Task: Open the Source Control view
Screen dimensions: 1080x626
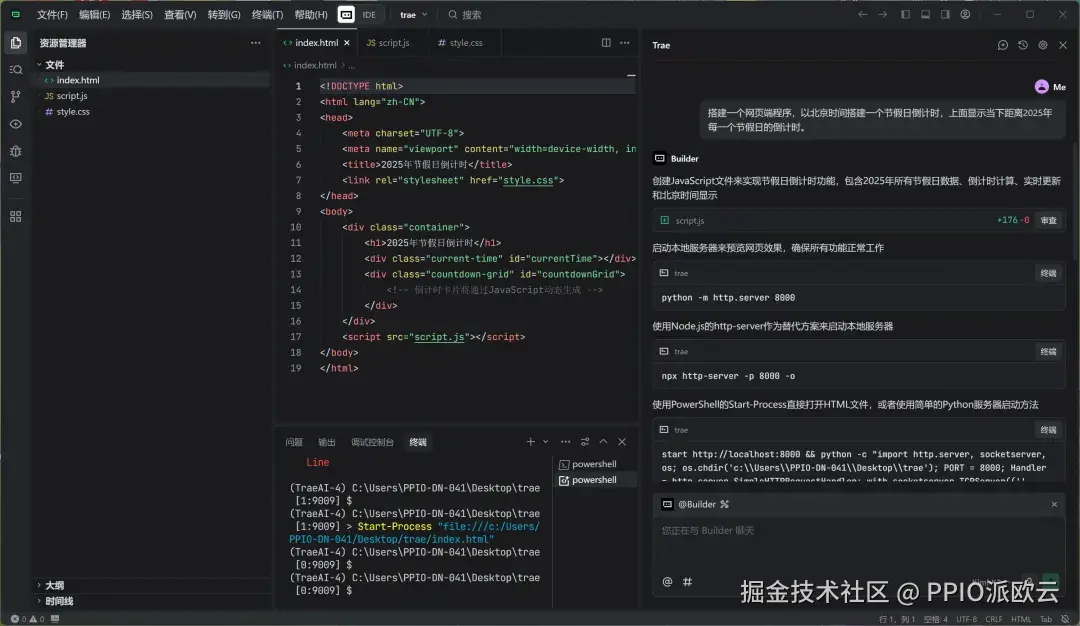Action: click(15, 97)
